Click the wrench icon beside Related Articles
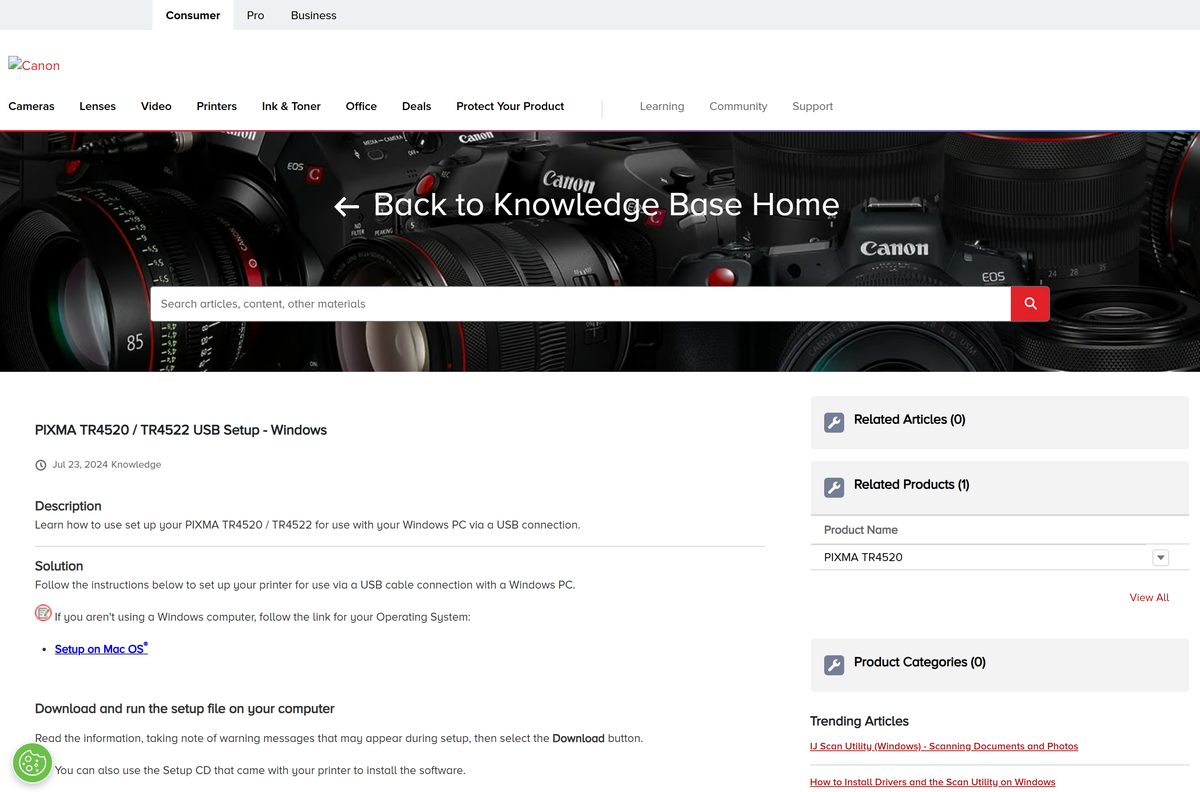This screenshot has height=792, width=1200. 834,423
